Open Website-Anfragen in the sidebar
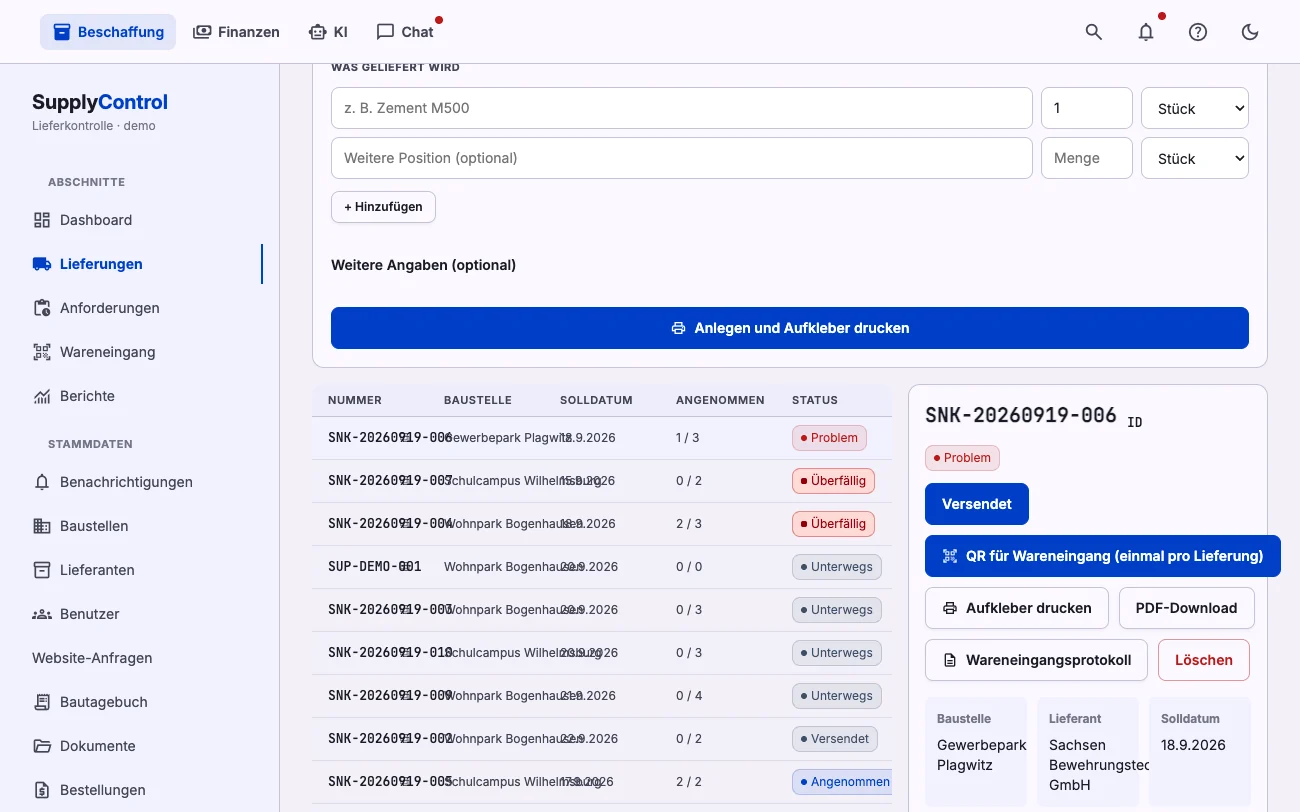 coord(92,658)
